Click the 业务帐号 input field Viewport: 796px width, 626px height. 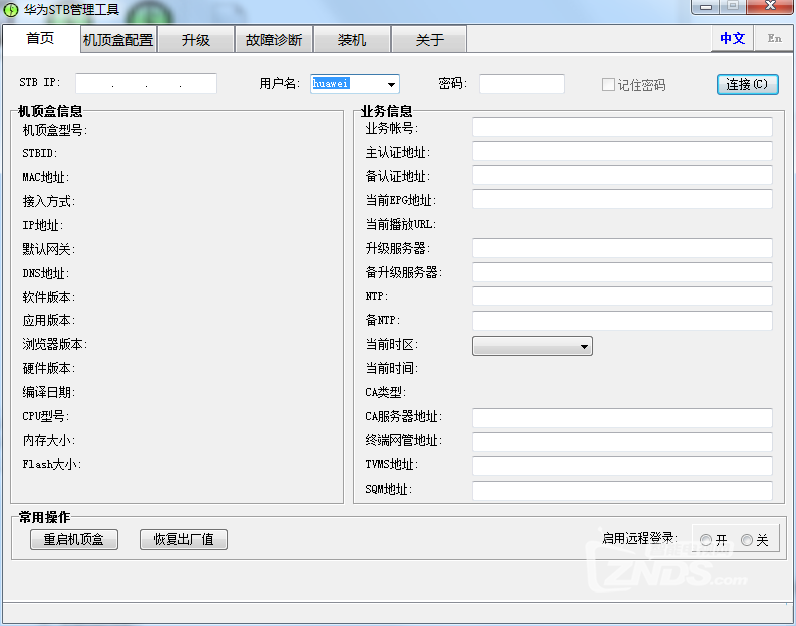(622, 127)
